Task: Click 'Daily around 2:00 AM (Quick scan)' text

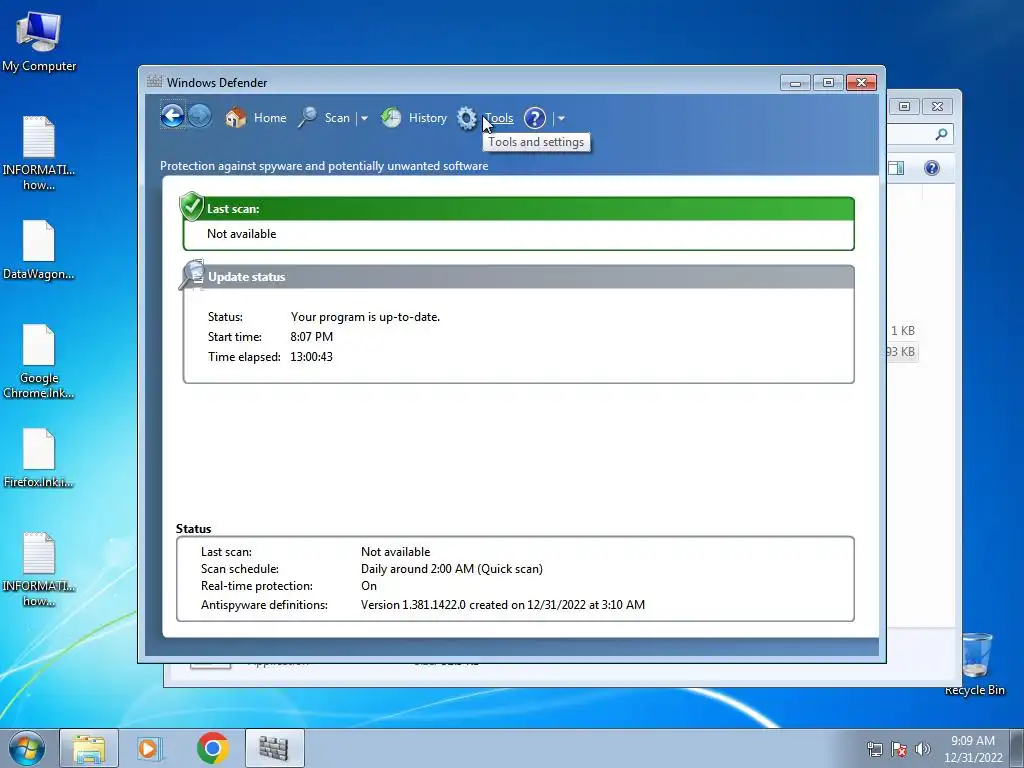Action: 452,569
